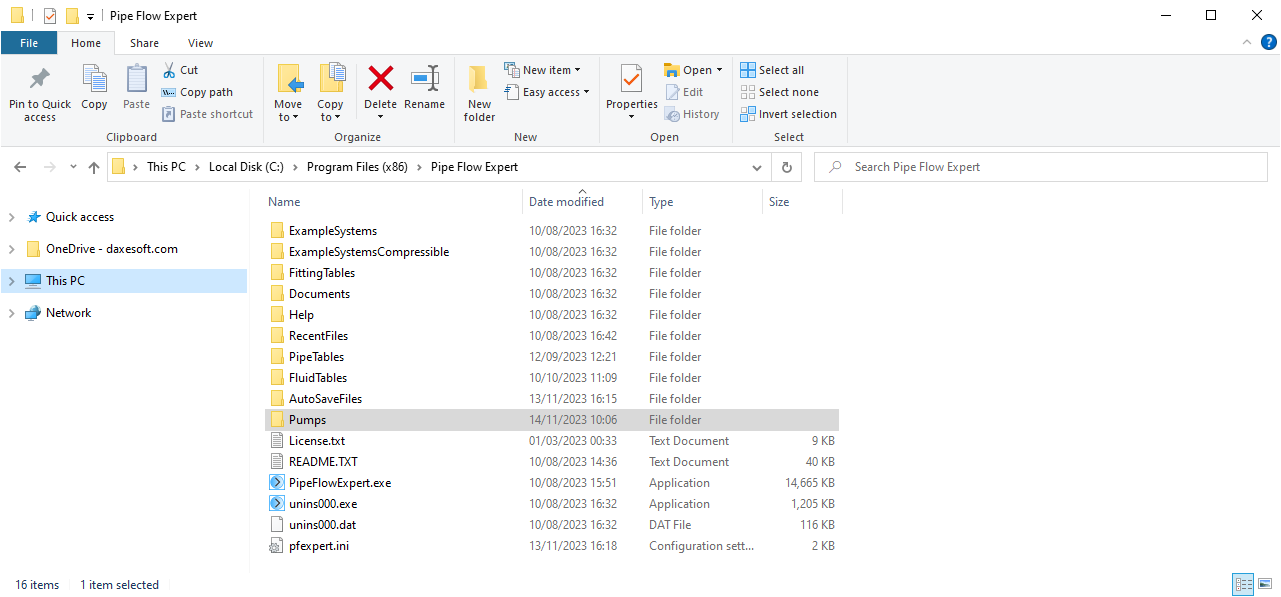The image size is (1281, 597).
Task: Go forward in folder history
Action: point(50,167)
